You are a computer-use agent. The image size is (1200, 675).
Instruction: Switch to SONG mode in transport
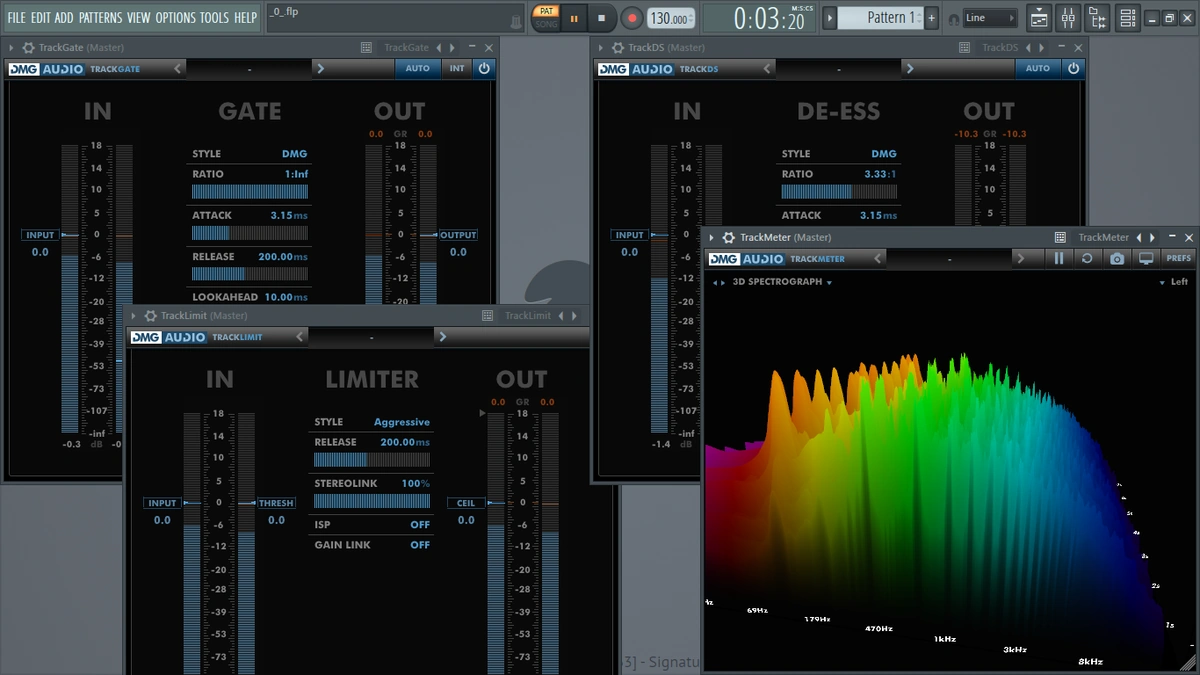(546, 24)
